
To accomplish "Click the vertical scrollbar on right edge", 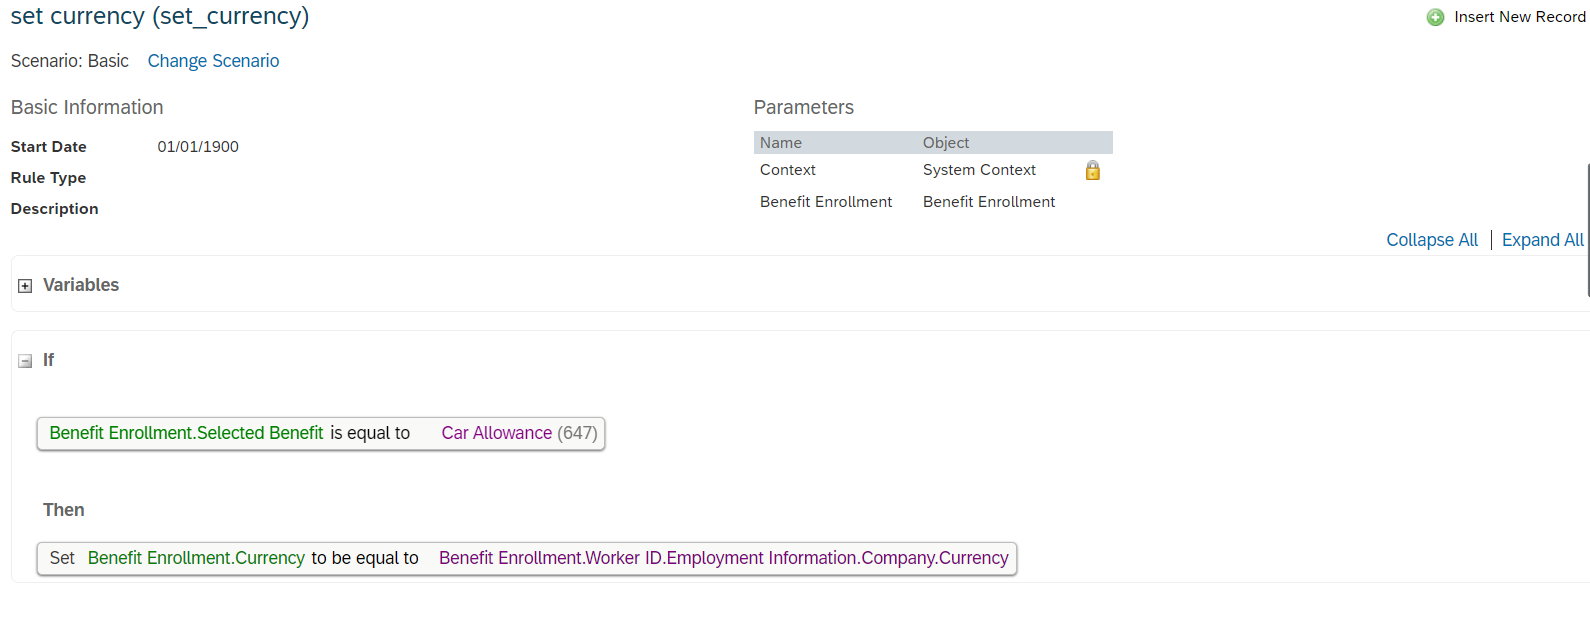I will [x=1587, y=230].
